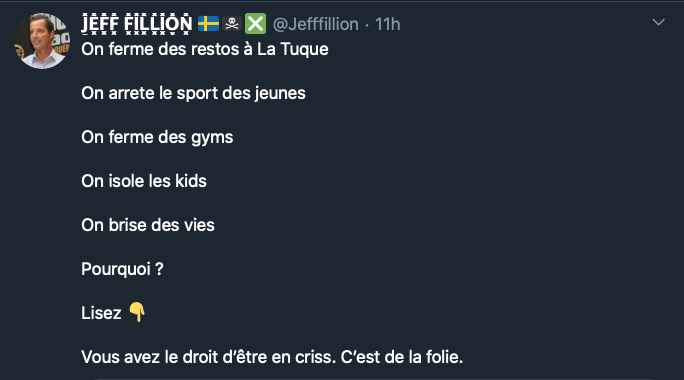684x380 pixels.
Task: Expand the tweet options chevron menu
Action: 658,22
